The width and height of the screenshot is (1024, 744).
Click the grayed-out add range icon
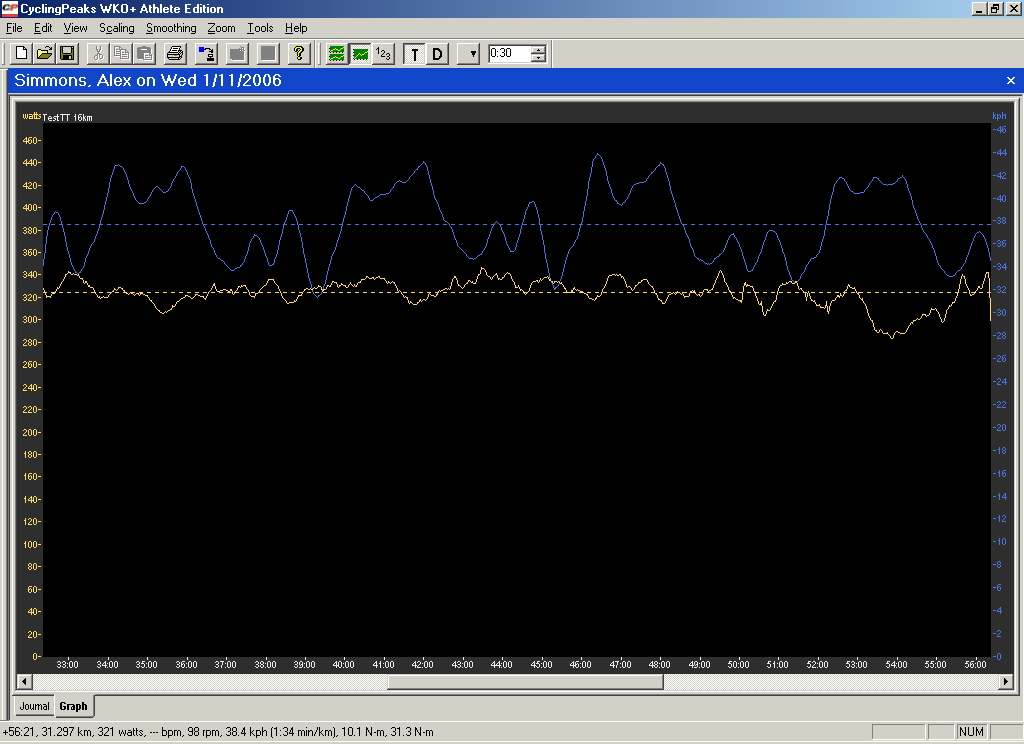pyautogui.click(x=237, y=54)
